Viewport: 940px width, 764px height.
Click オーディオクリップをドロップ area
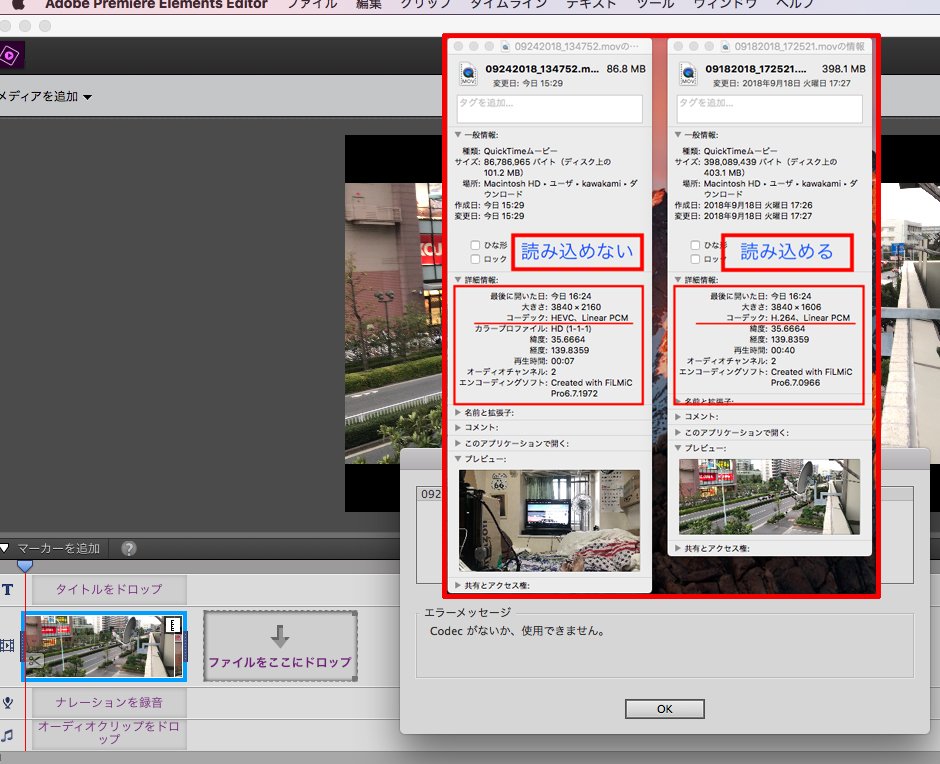point(109,733)
